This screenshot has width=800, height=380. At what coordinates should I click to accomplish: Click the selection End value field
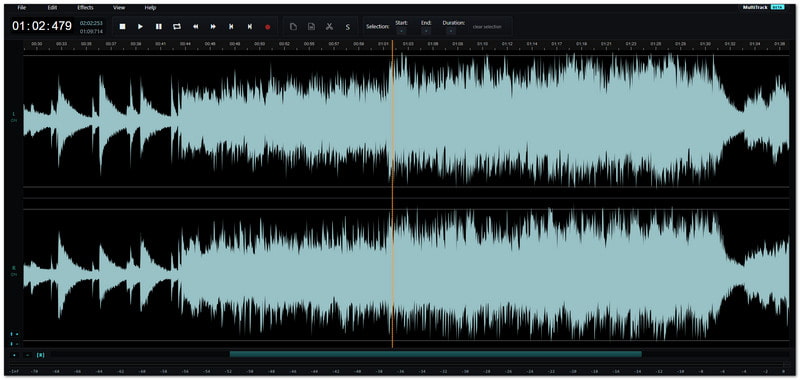pyautogui.click(x=426, y=31)
